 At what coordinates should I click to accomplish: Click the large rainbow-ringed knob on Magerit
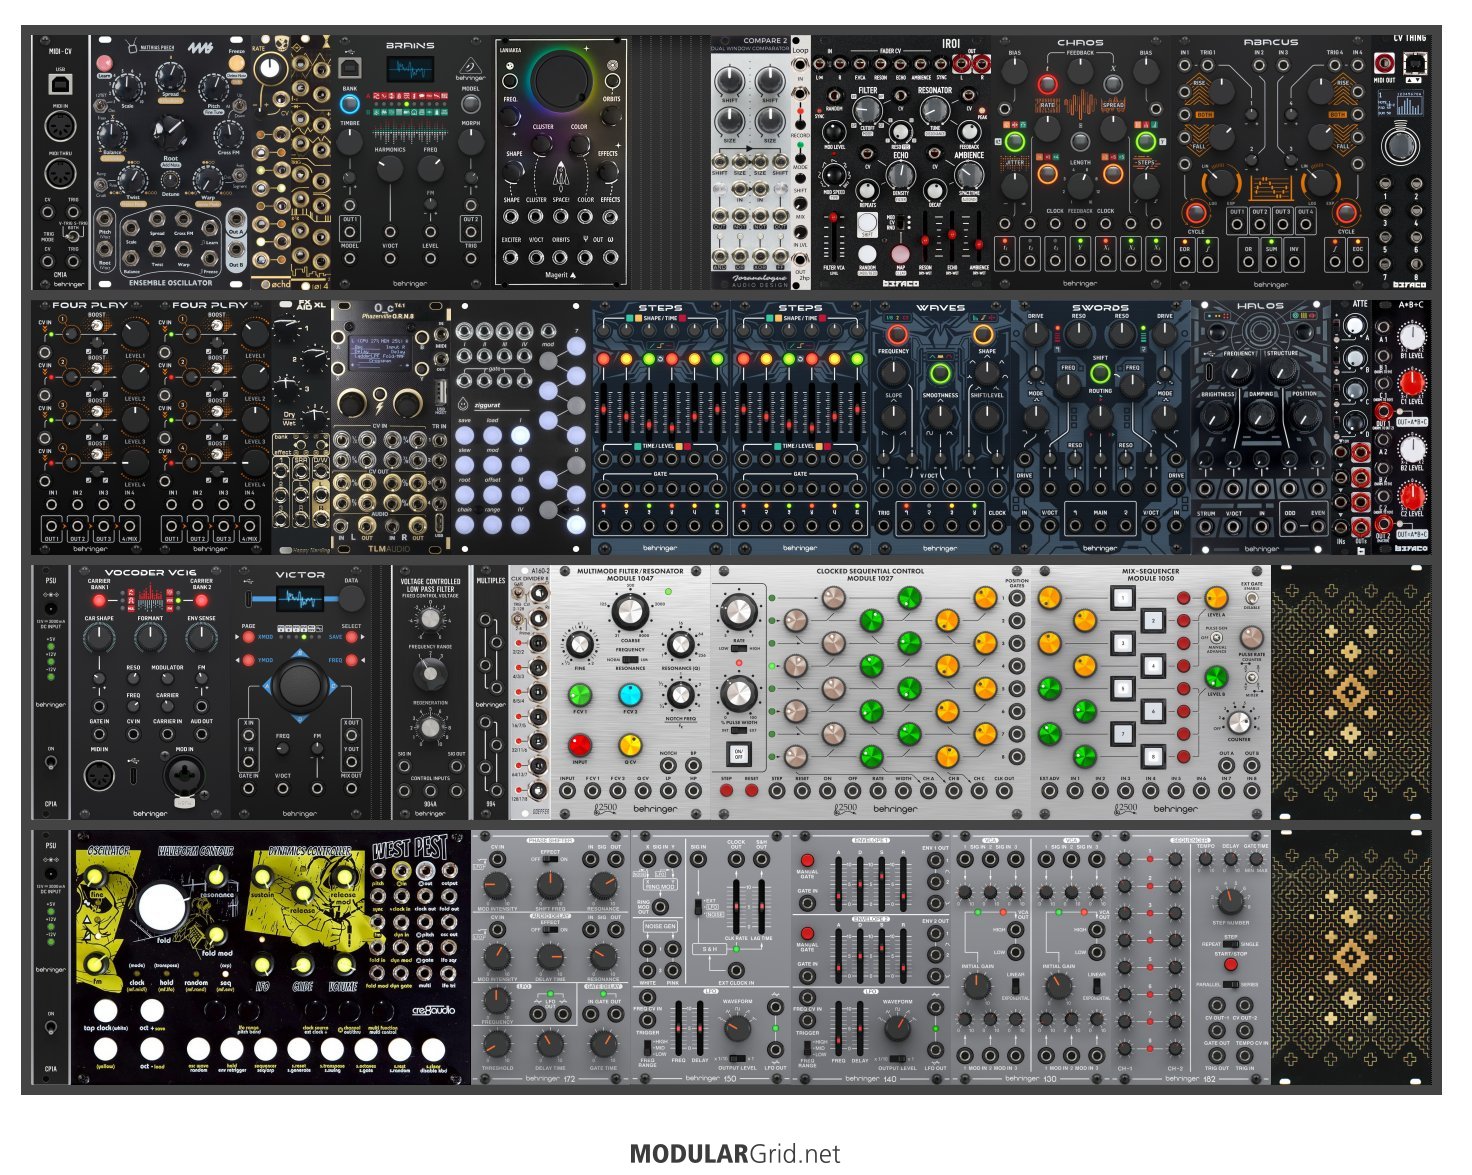[x=562, y=83]
